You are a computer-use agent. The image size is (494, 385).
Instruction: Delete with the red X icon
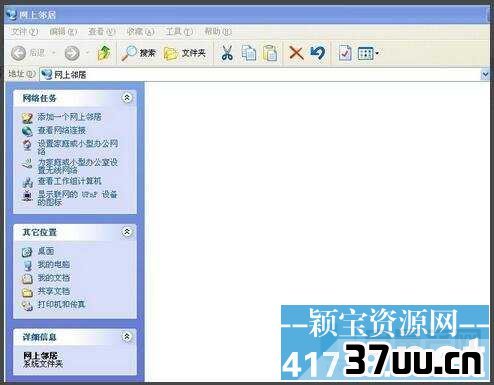point(296,53)
